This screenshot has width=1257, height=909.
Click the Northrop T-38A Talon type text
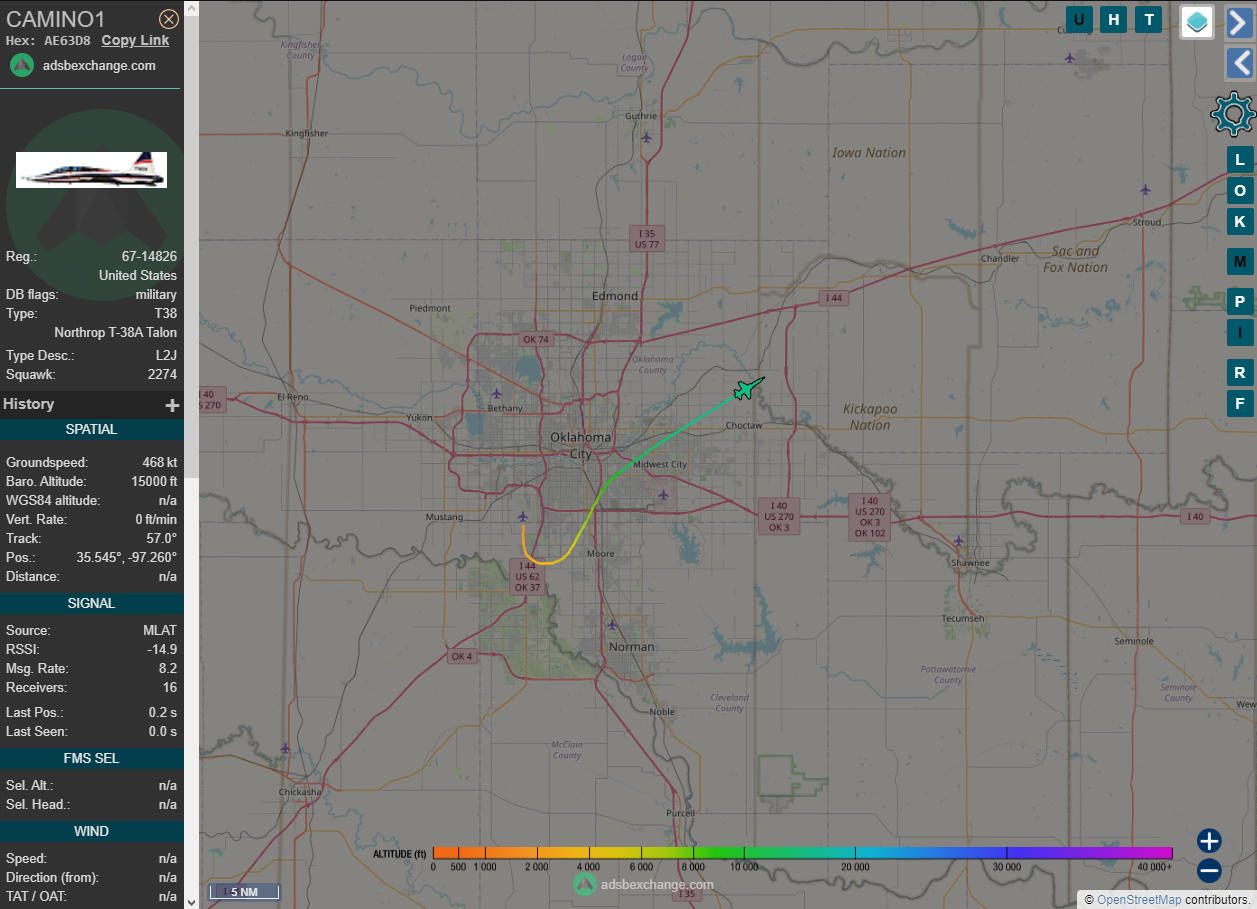(115, 332)
